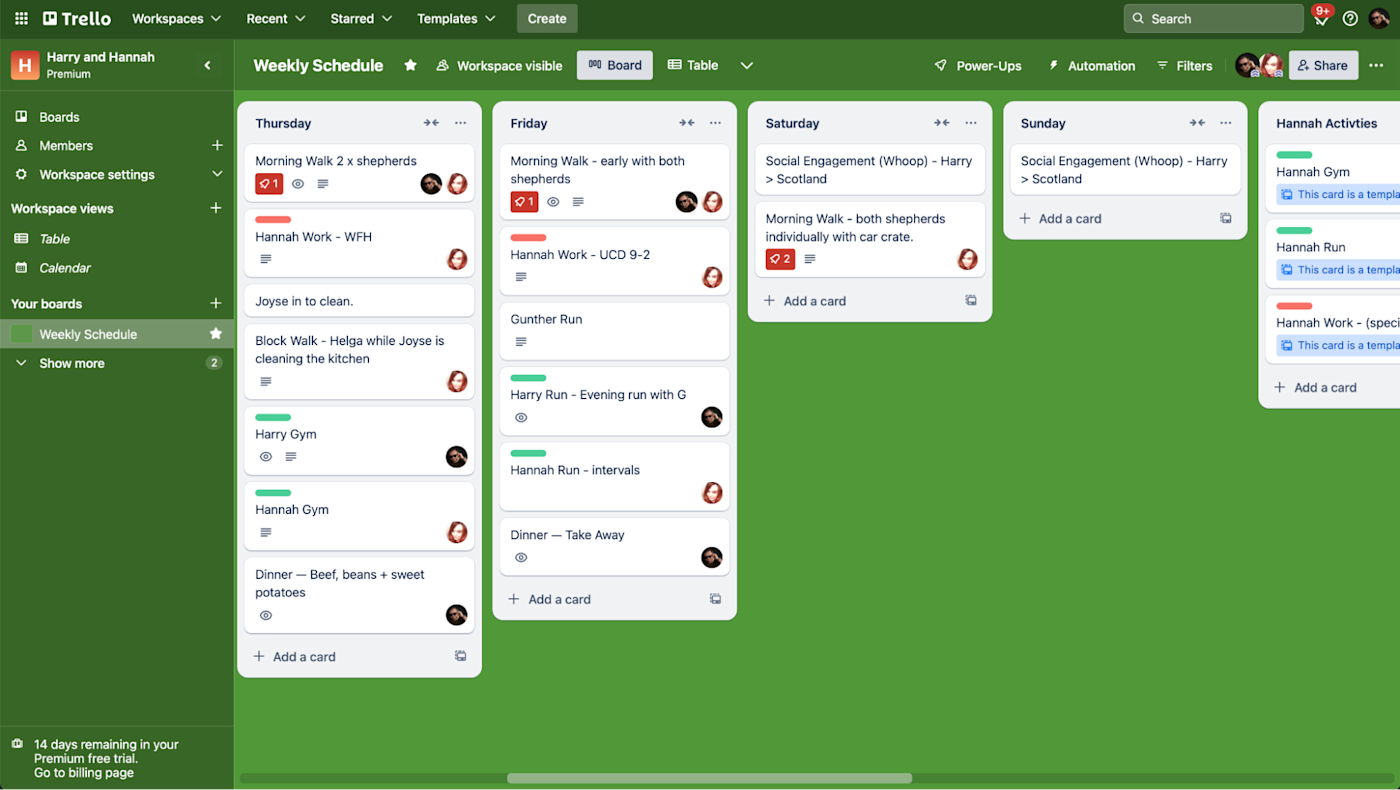1400x790 pixels.
Task: Expand the board views chevron next to Table
Action: pyautogui.click(x=746, y=65)
